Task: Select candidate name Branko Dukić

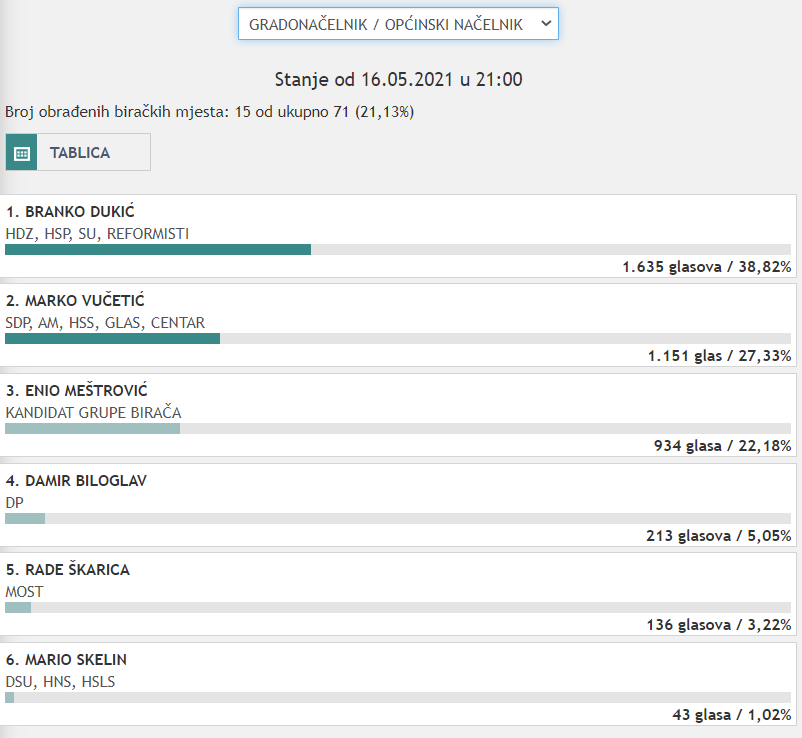Action: click(70, 212)
